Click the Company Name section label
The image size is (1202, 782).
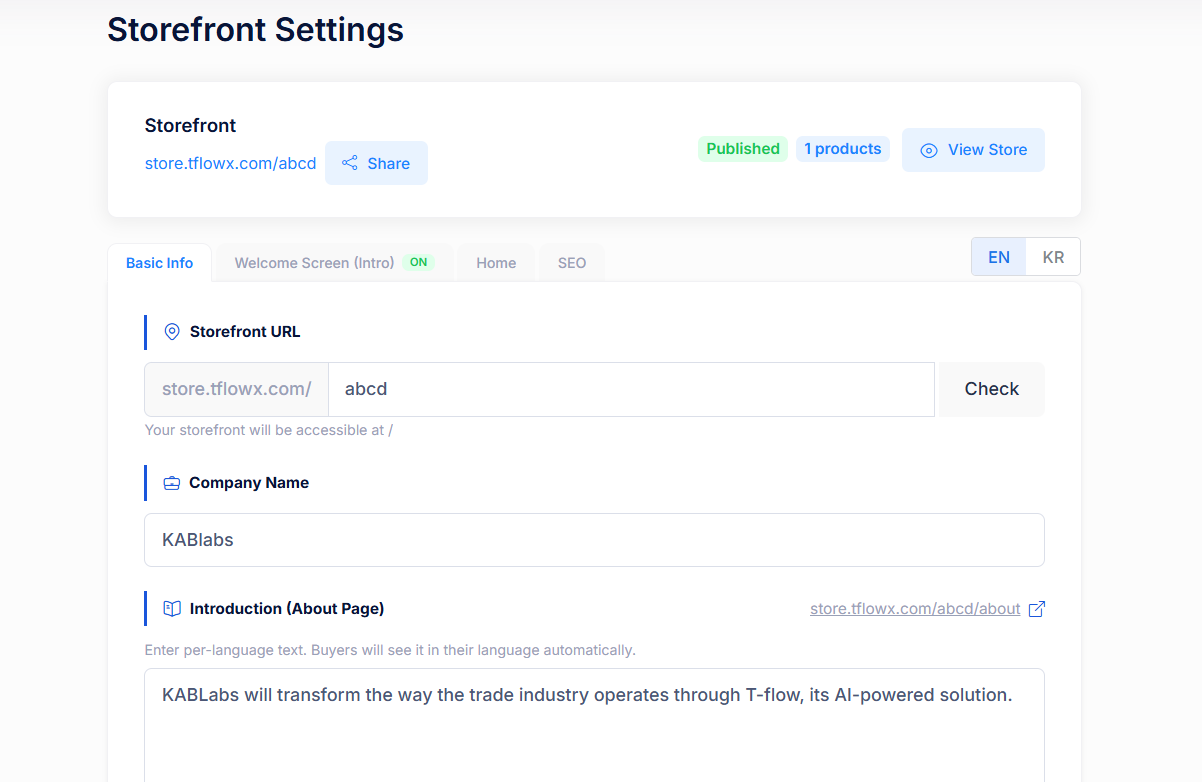point(249,483)
